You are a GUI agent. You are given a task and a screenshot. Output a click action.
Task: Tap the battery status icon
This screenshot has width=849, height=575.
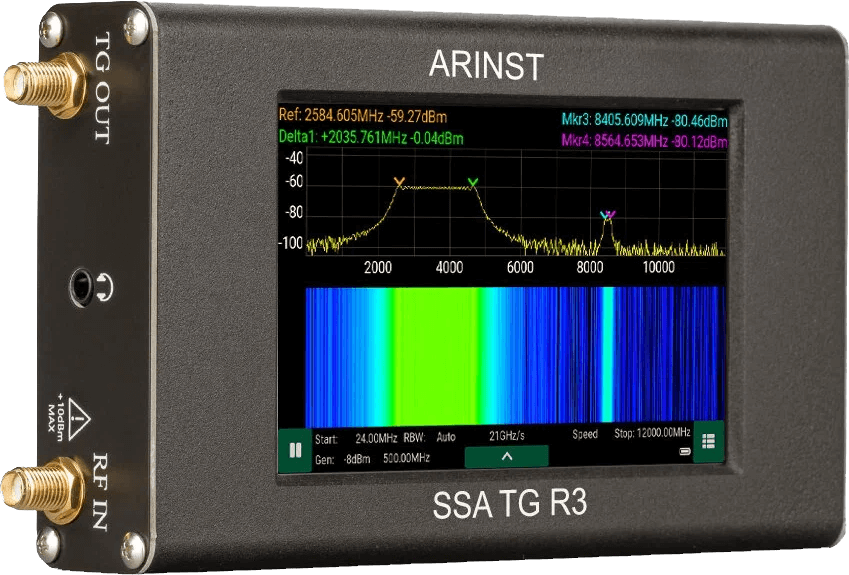pyautogui.click(x=685, y=451)
